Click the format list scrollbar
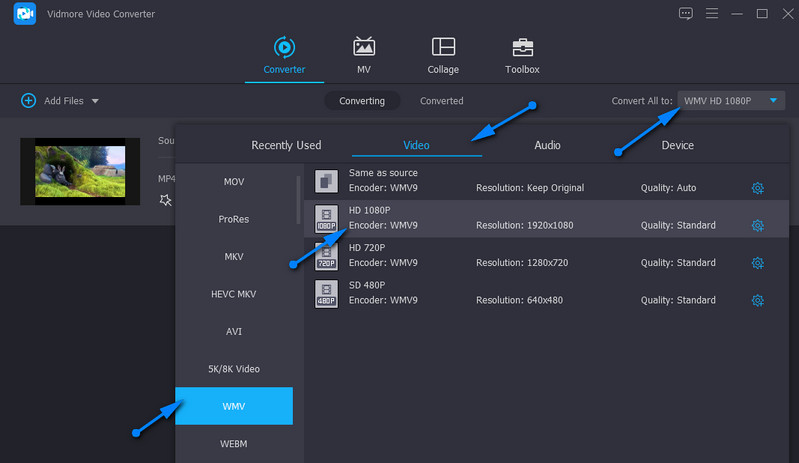Screen dimensions: 799x463 tap(298, 200)
